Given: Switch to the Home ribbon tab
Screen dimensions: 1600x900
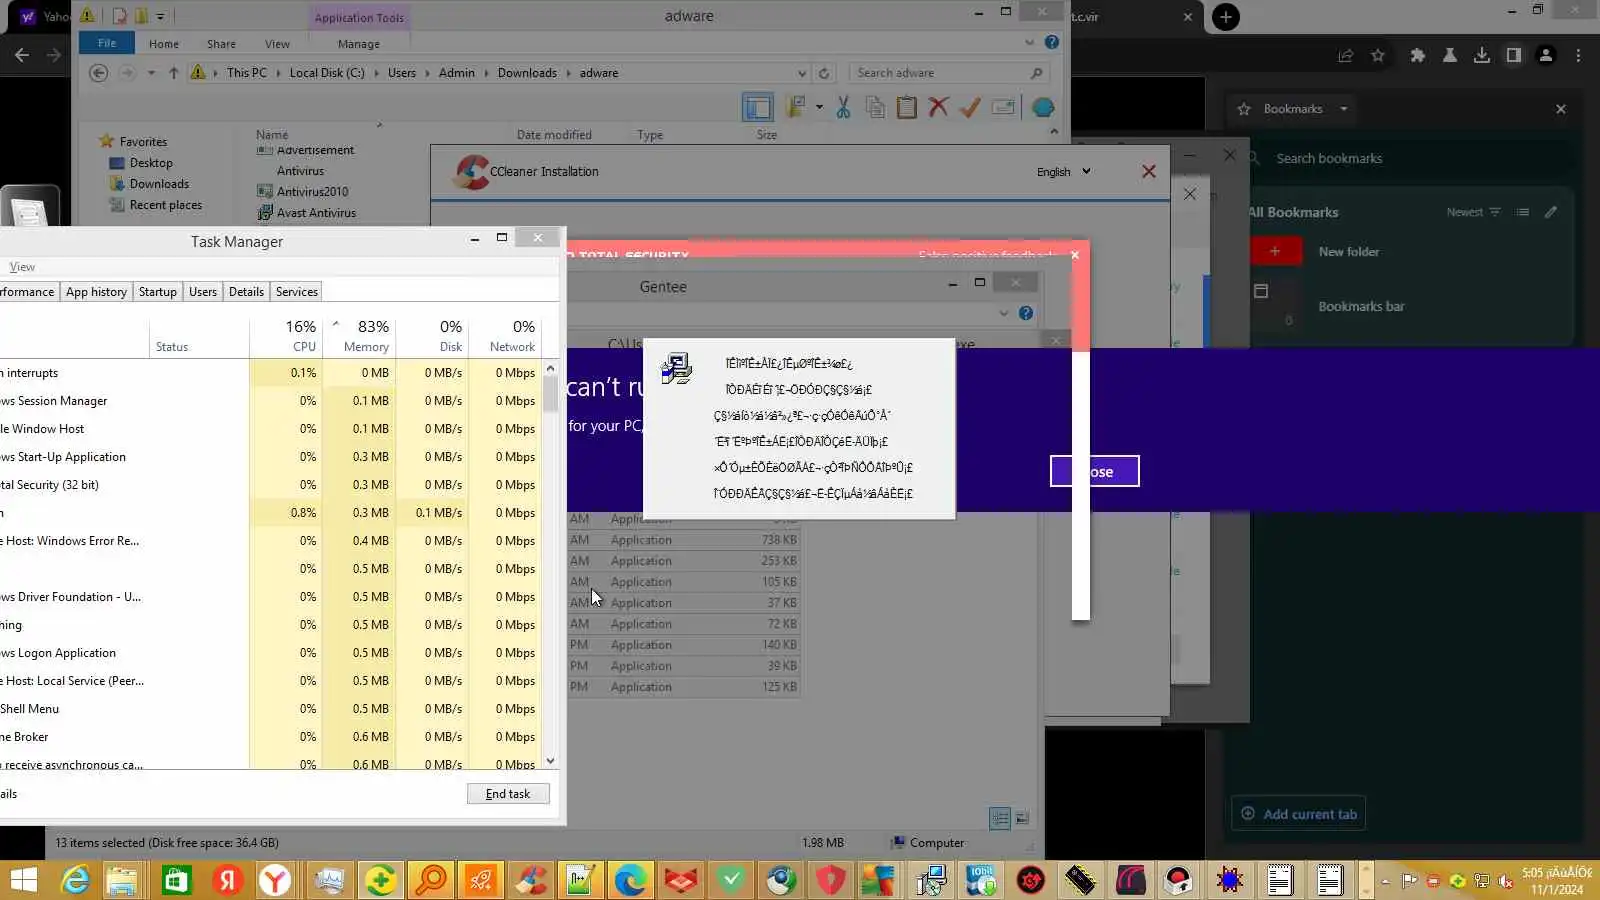Looking at the screenshot, I should coord(164,44).
